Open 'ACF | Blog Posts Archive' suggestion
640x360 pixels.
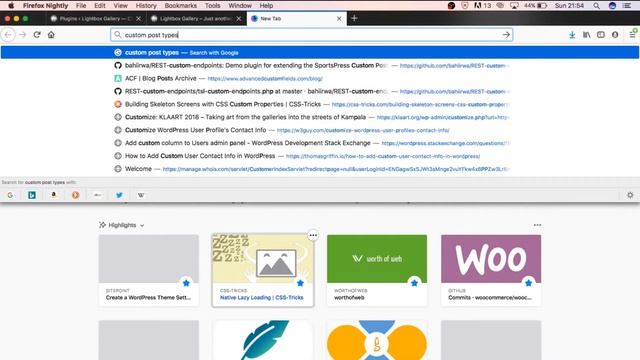tap(320, 78)
